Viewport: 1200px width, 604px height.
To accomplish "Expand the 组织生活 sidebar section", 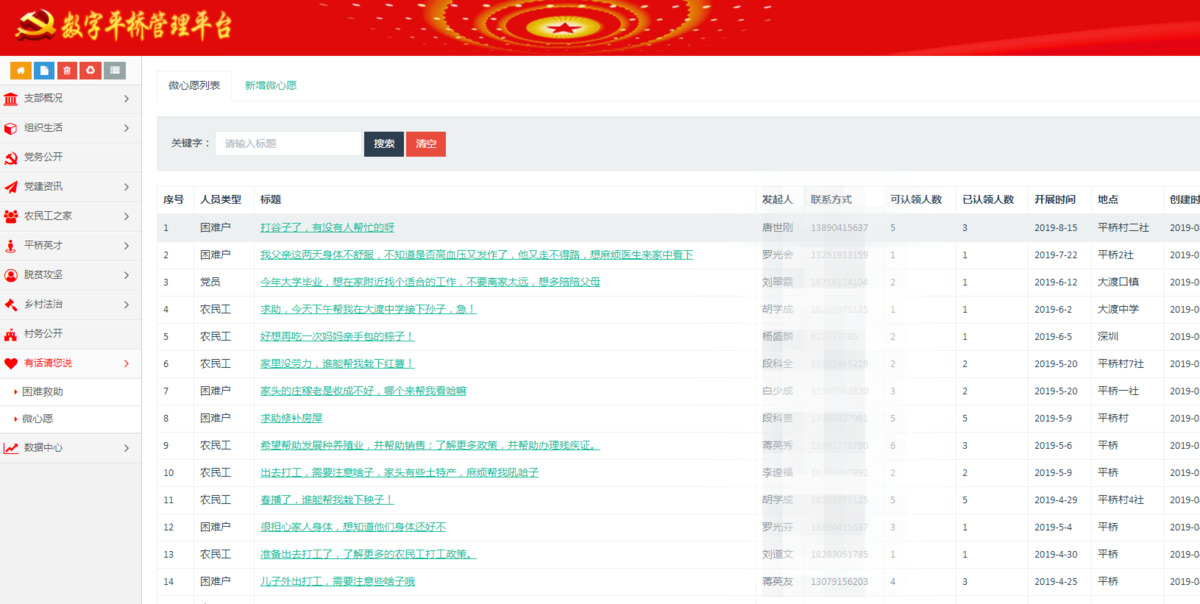I will [x=70, y=128].
